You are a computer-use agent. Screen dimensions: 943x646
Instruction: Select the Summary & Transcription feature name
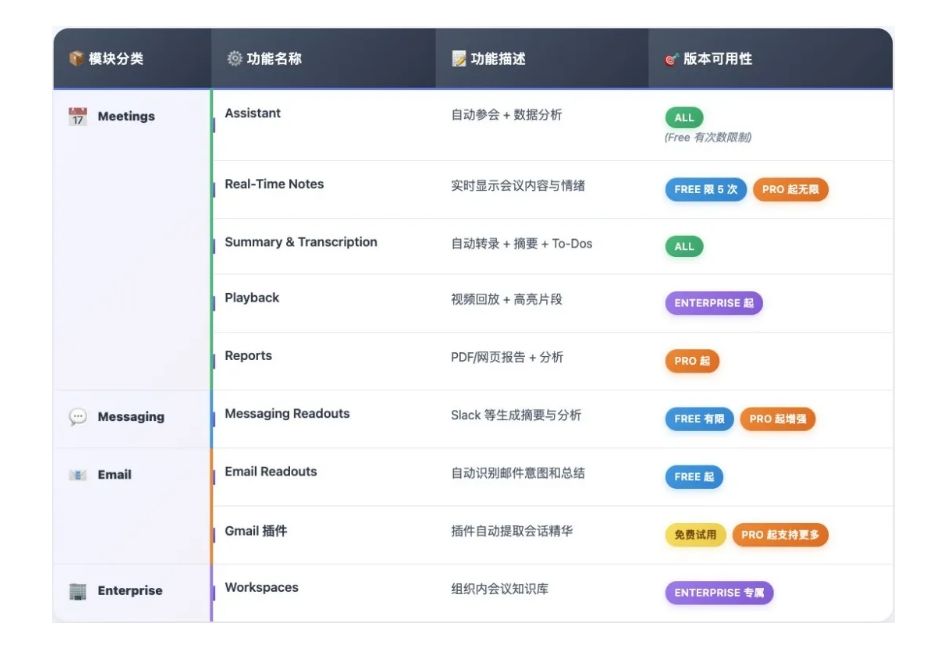tap(301, 242)
